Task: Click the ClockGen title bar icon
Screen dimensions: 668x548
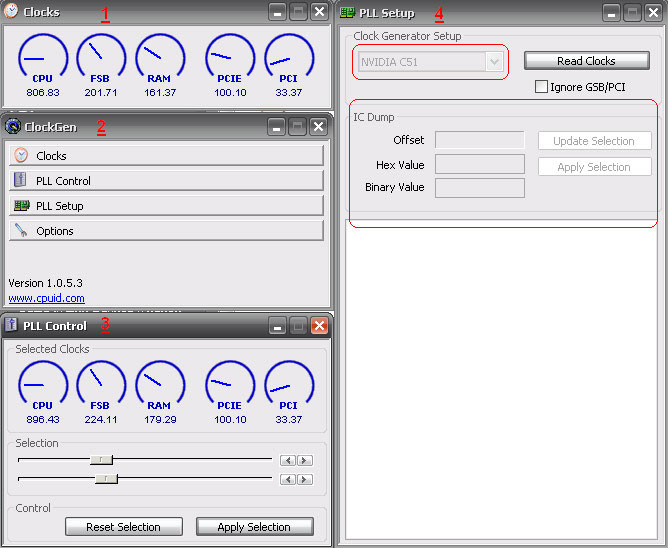Action: click(x=13, y=127)
